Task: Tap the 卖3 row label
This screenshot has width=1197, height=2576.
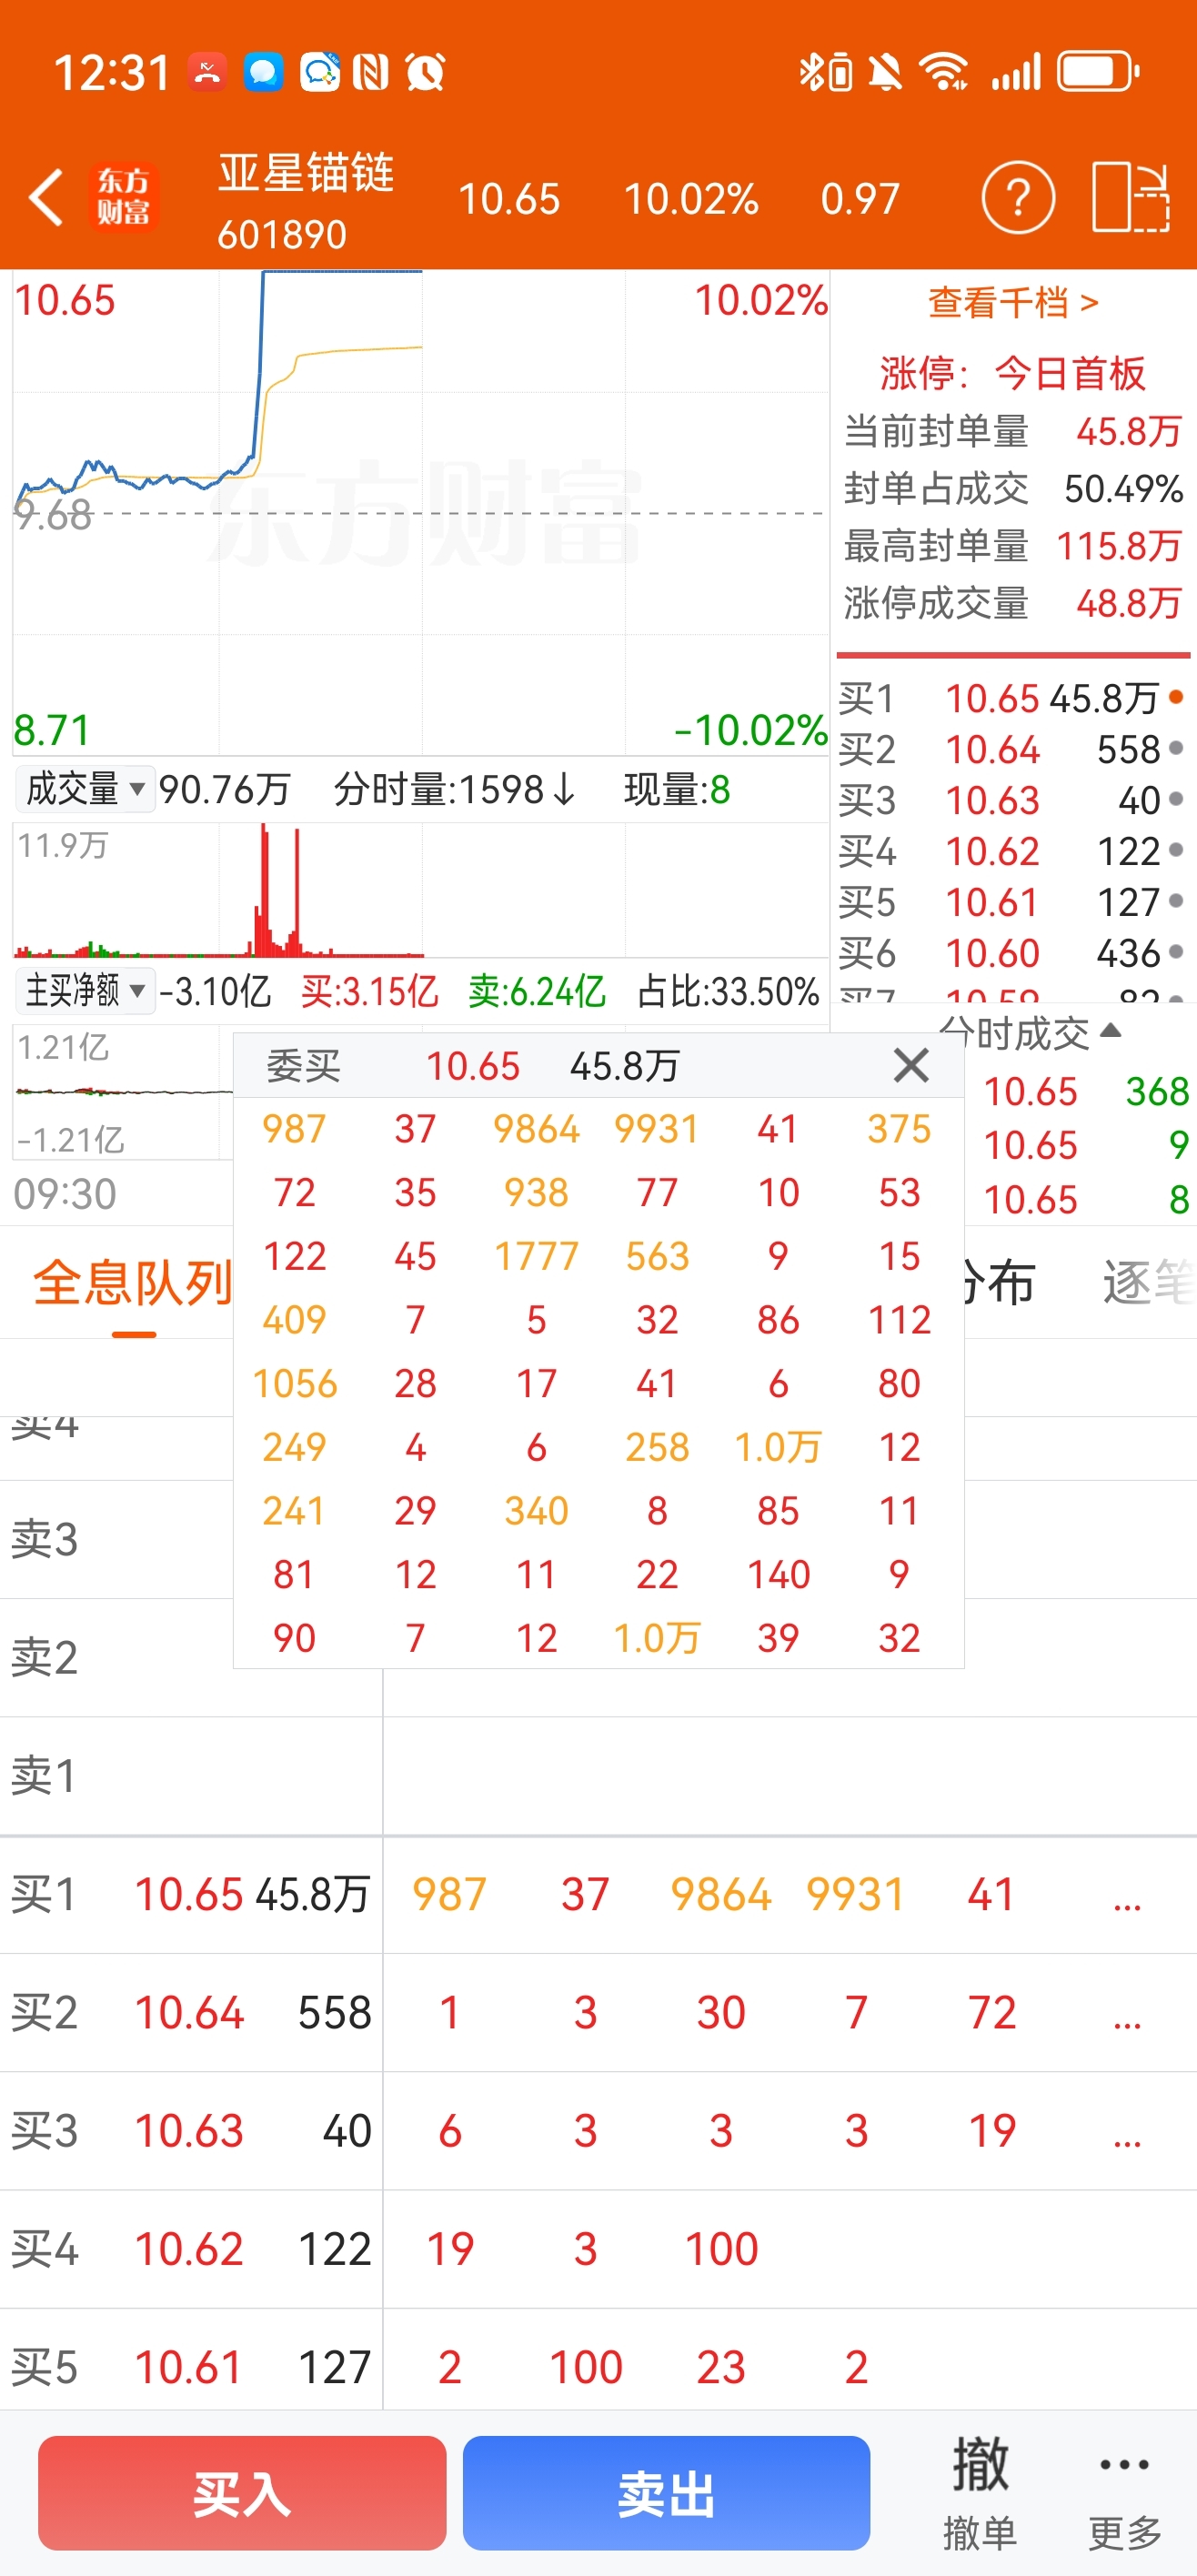Action: coord(44,1540)
